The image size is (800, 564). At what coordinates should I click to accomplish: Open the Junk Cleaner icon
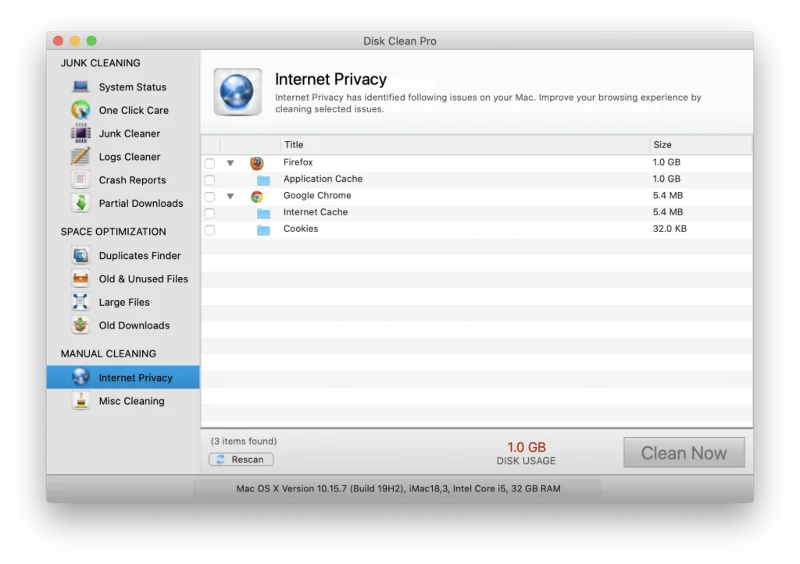(81, 133)
